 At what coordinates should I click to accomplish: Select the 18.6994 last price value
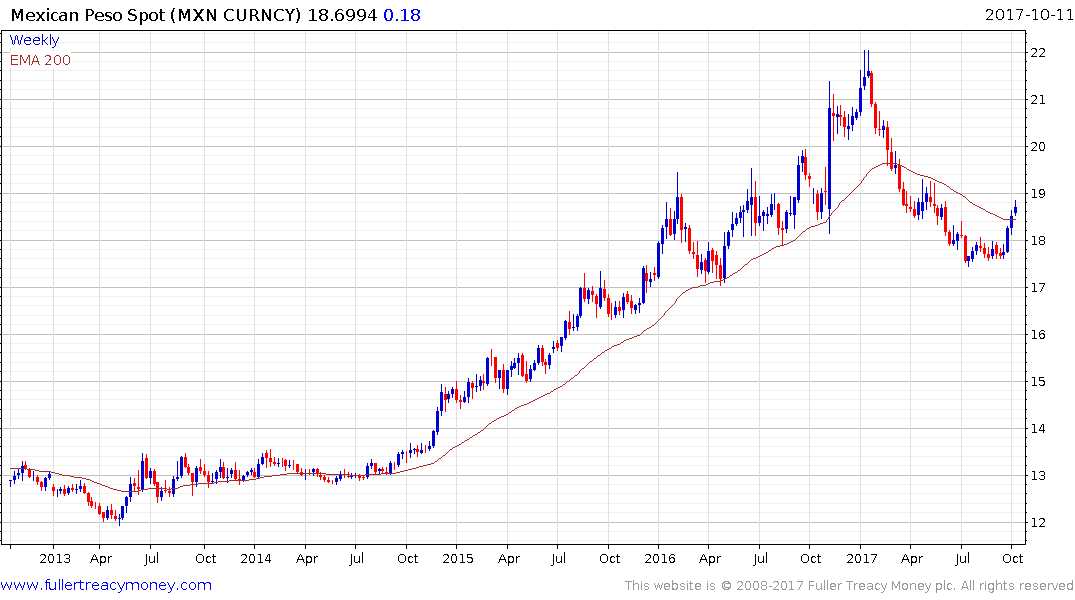[x=342, y=15]
